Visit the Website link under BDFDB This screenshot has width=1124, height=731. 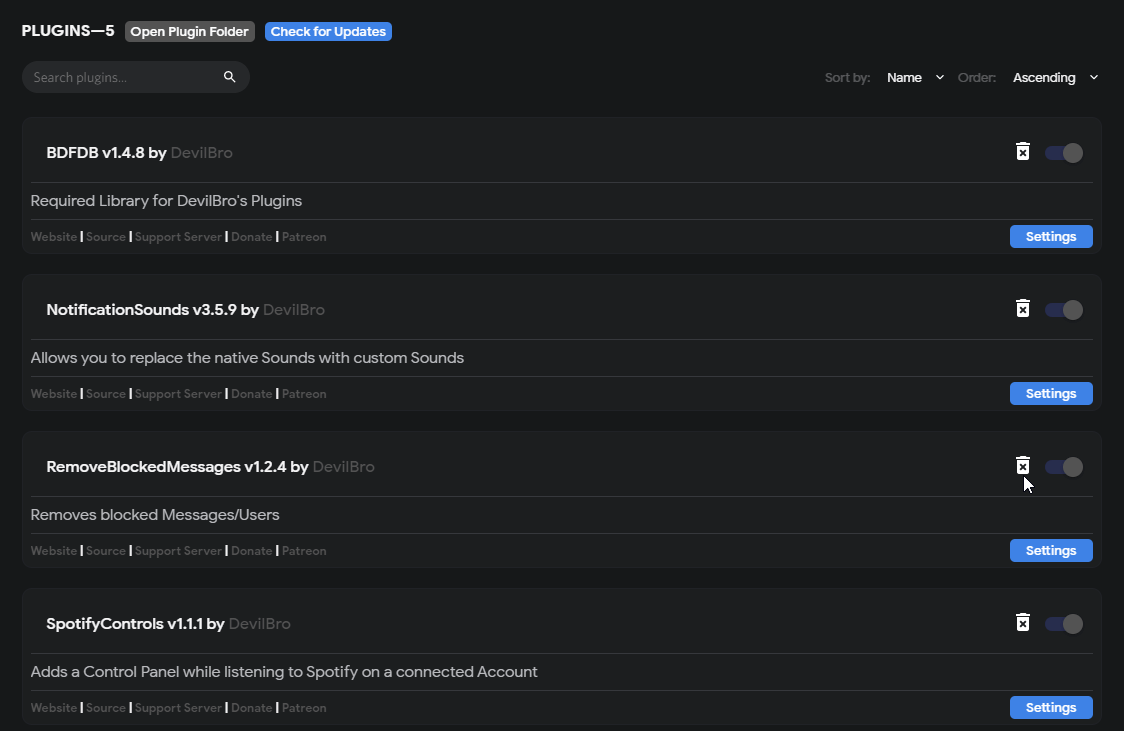pyautogui.click(x=53, y=236)
